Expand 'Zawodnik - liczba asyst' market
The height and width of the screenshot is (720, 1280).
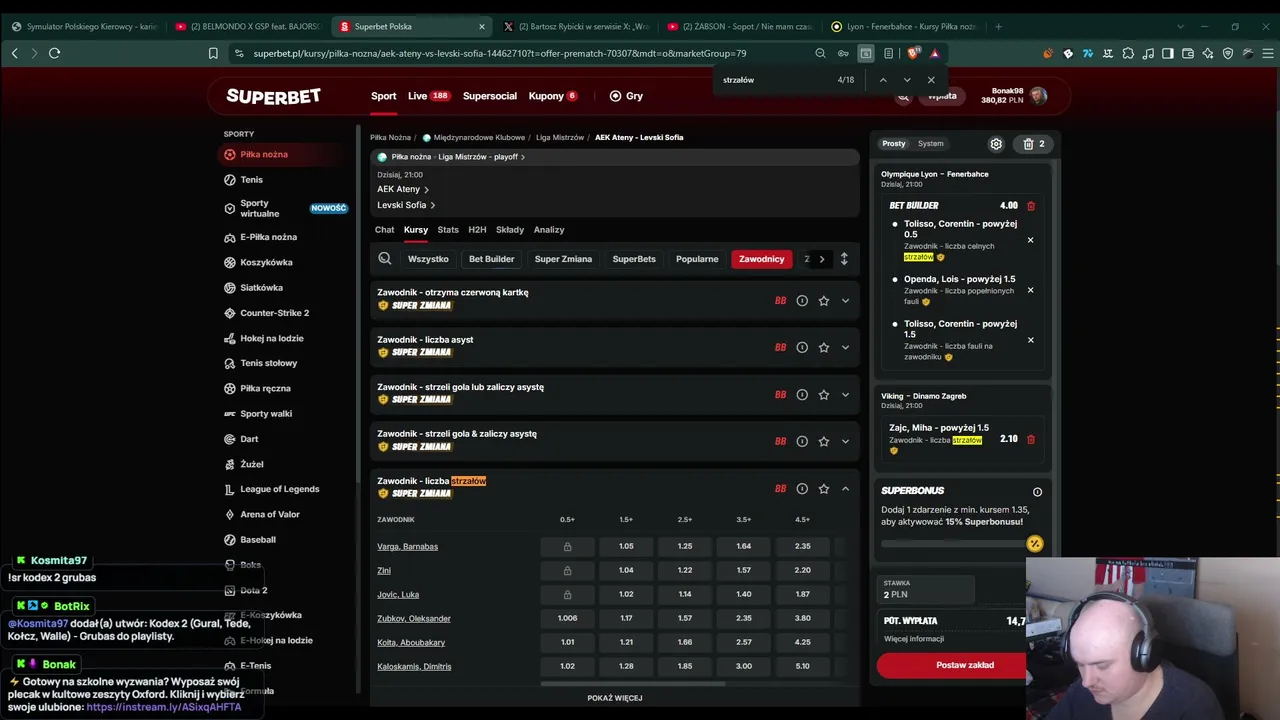pos(845,348)
